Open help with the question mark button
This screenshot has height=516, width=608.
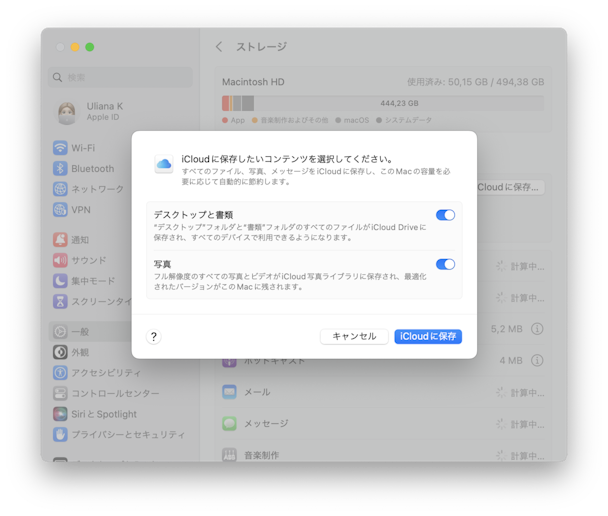click(x=154, y=337)
